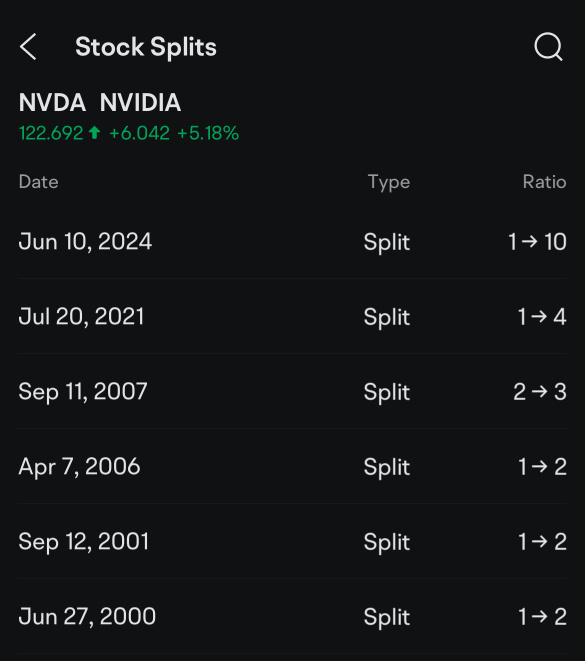
Task: Click the Date column header
Action: pos(38,182)
